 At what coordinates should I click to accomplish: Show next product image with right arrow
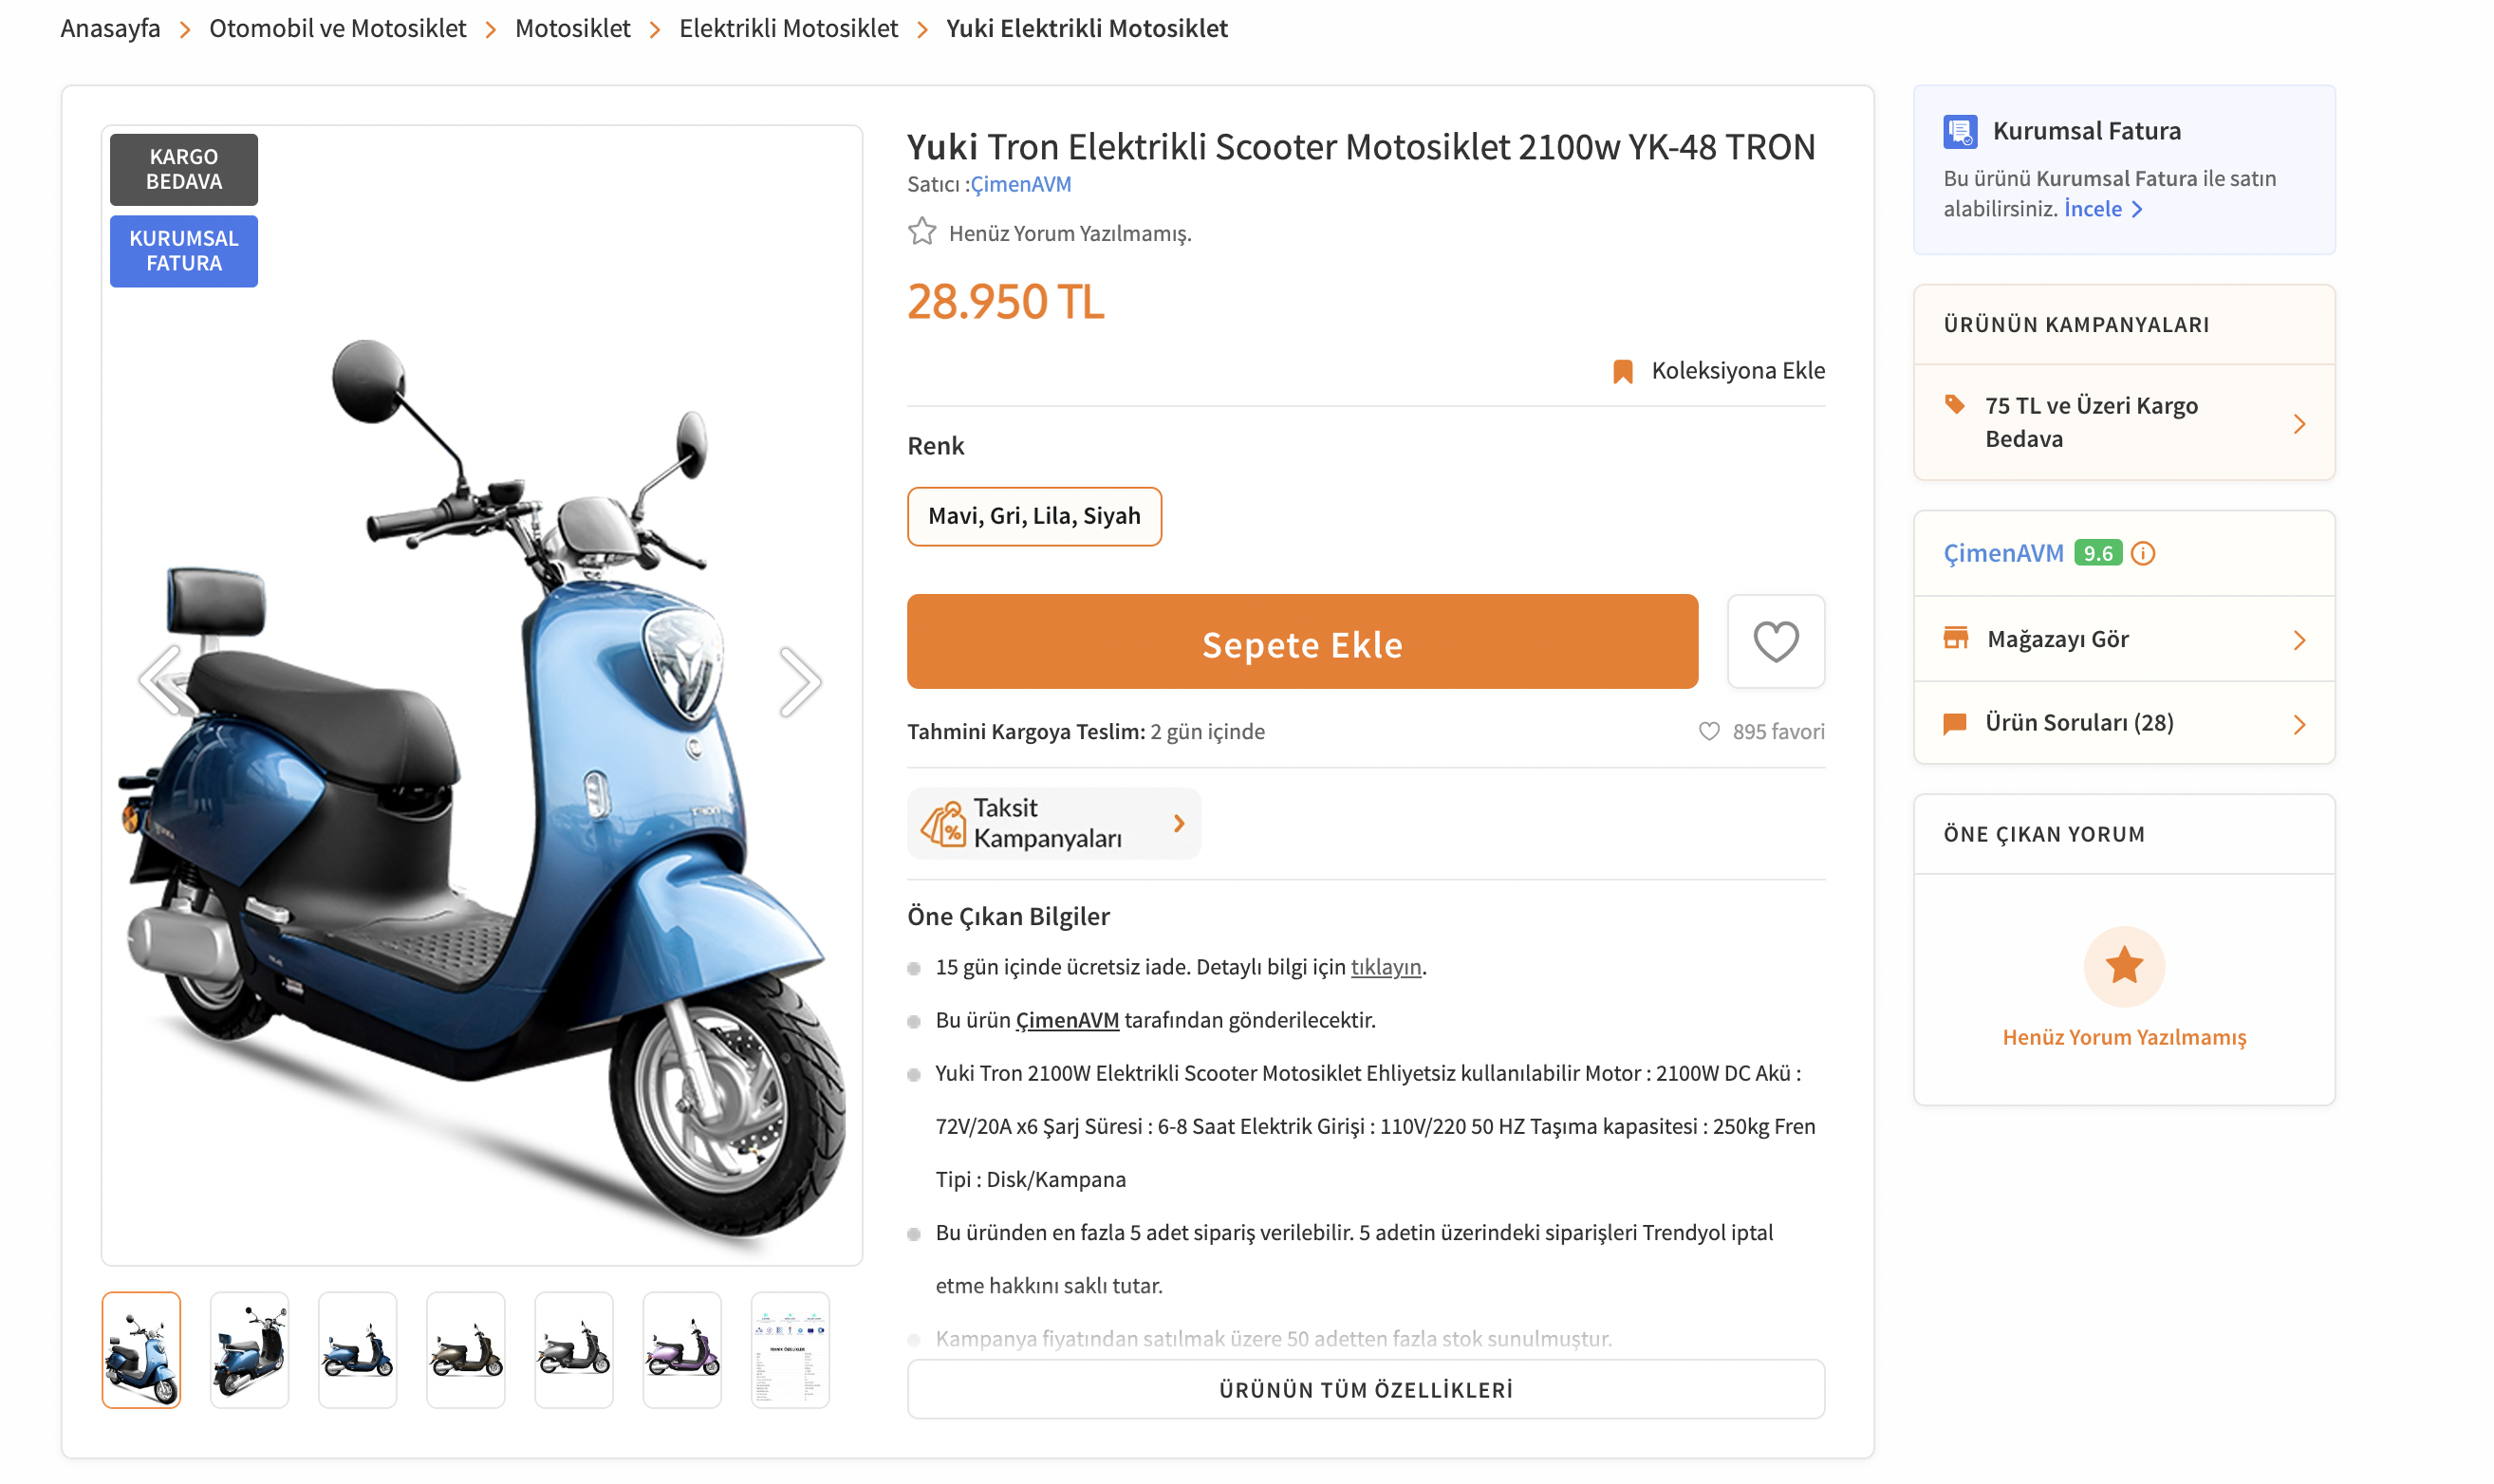point(800,679)
